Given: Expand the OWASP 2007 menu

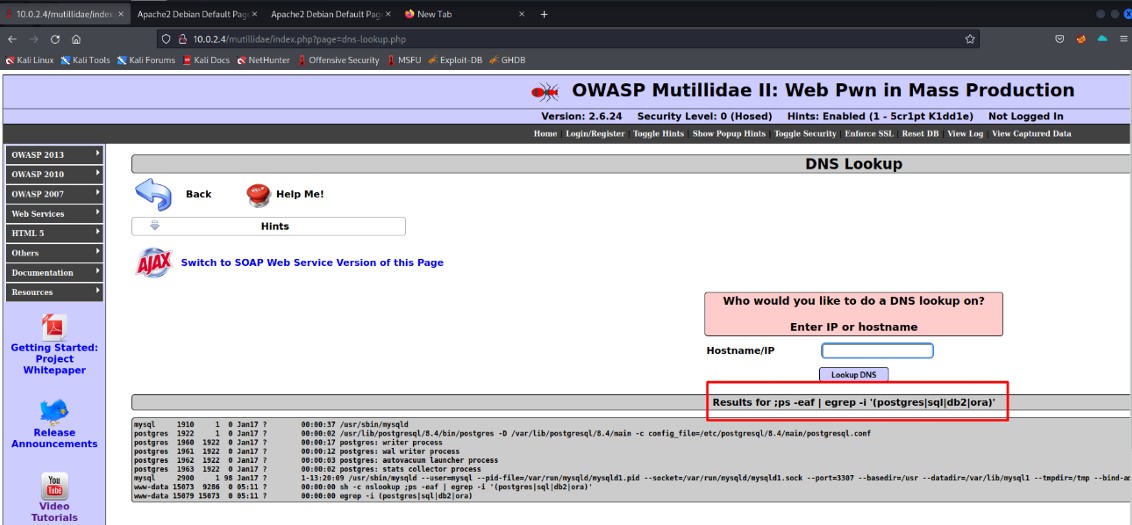Looking at the screenshot, I should (x=54, y=194).
